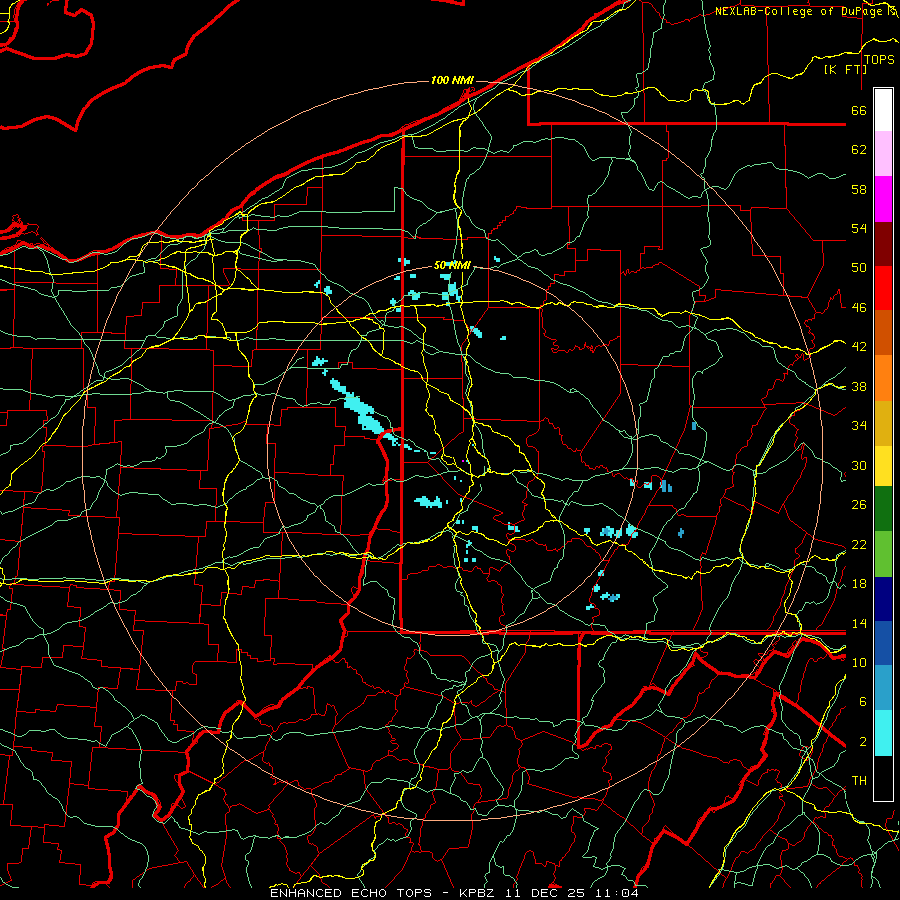The image size is (900, 900).
Task: Click the legend value "46"
Action: point(859,308)
